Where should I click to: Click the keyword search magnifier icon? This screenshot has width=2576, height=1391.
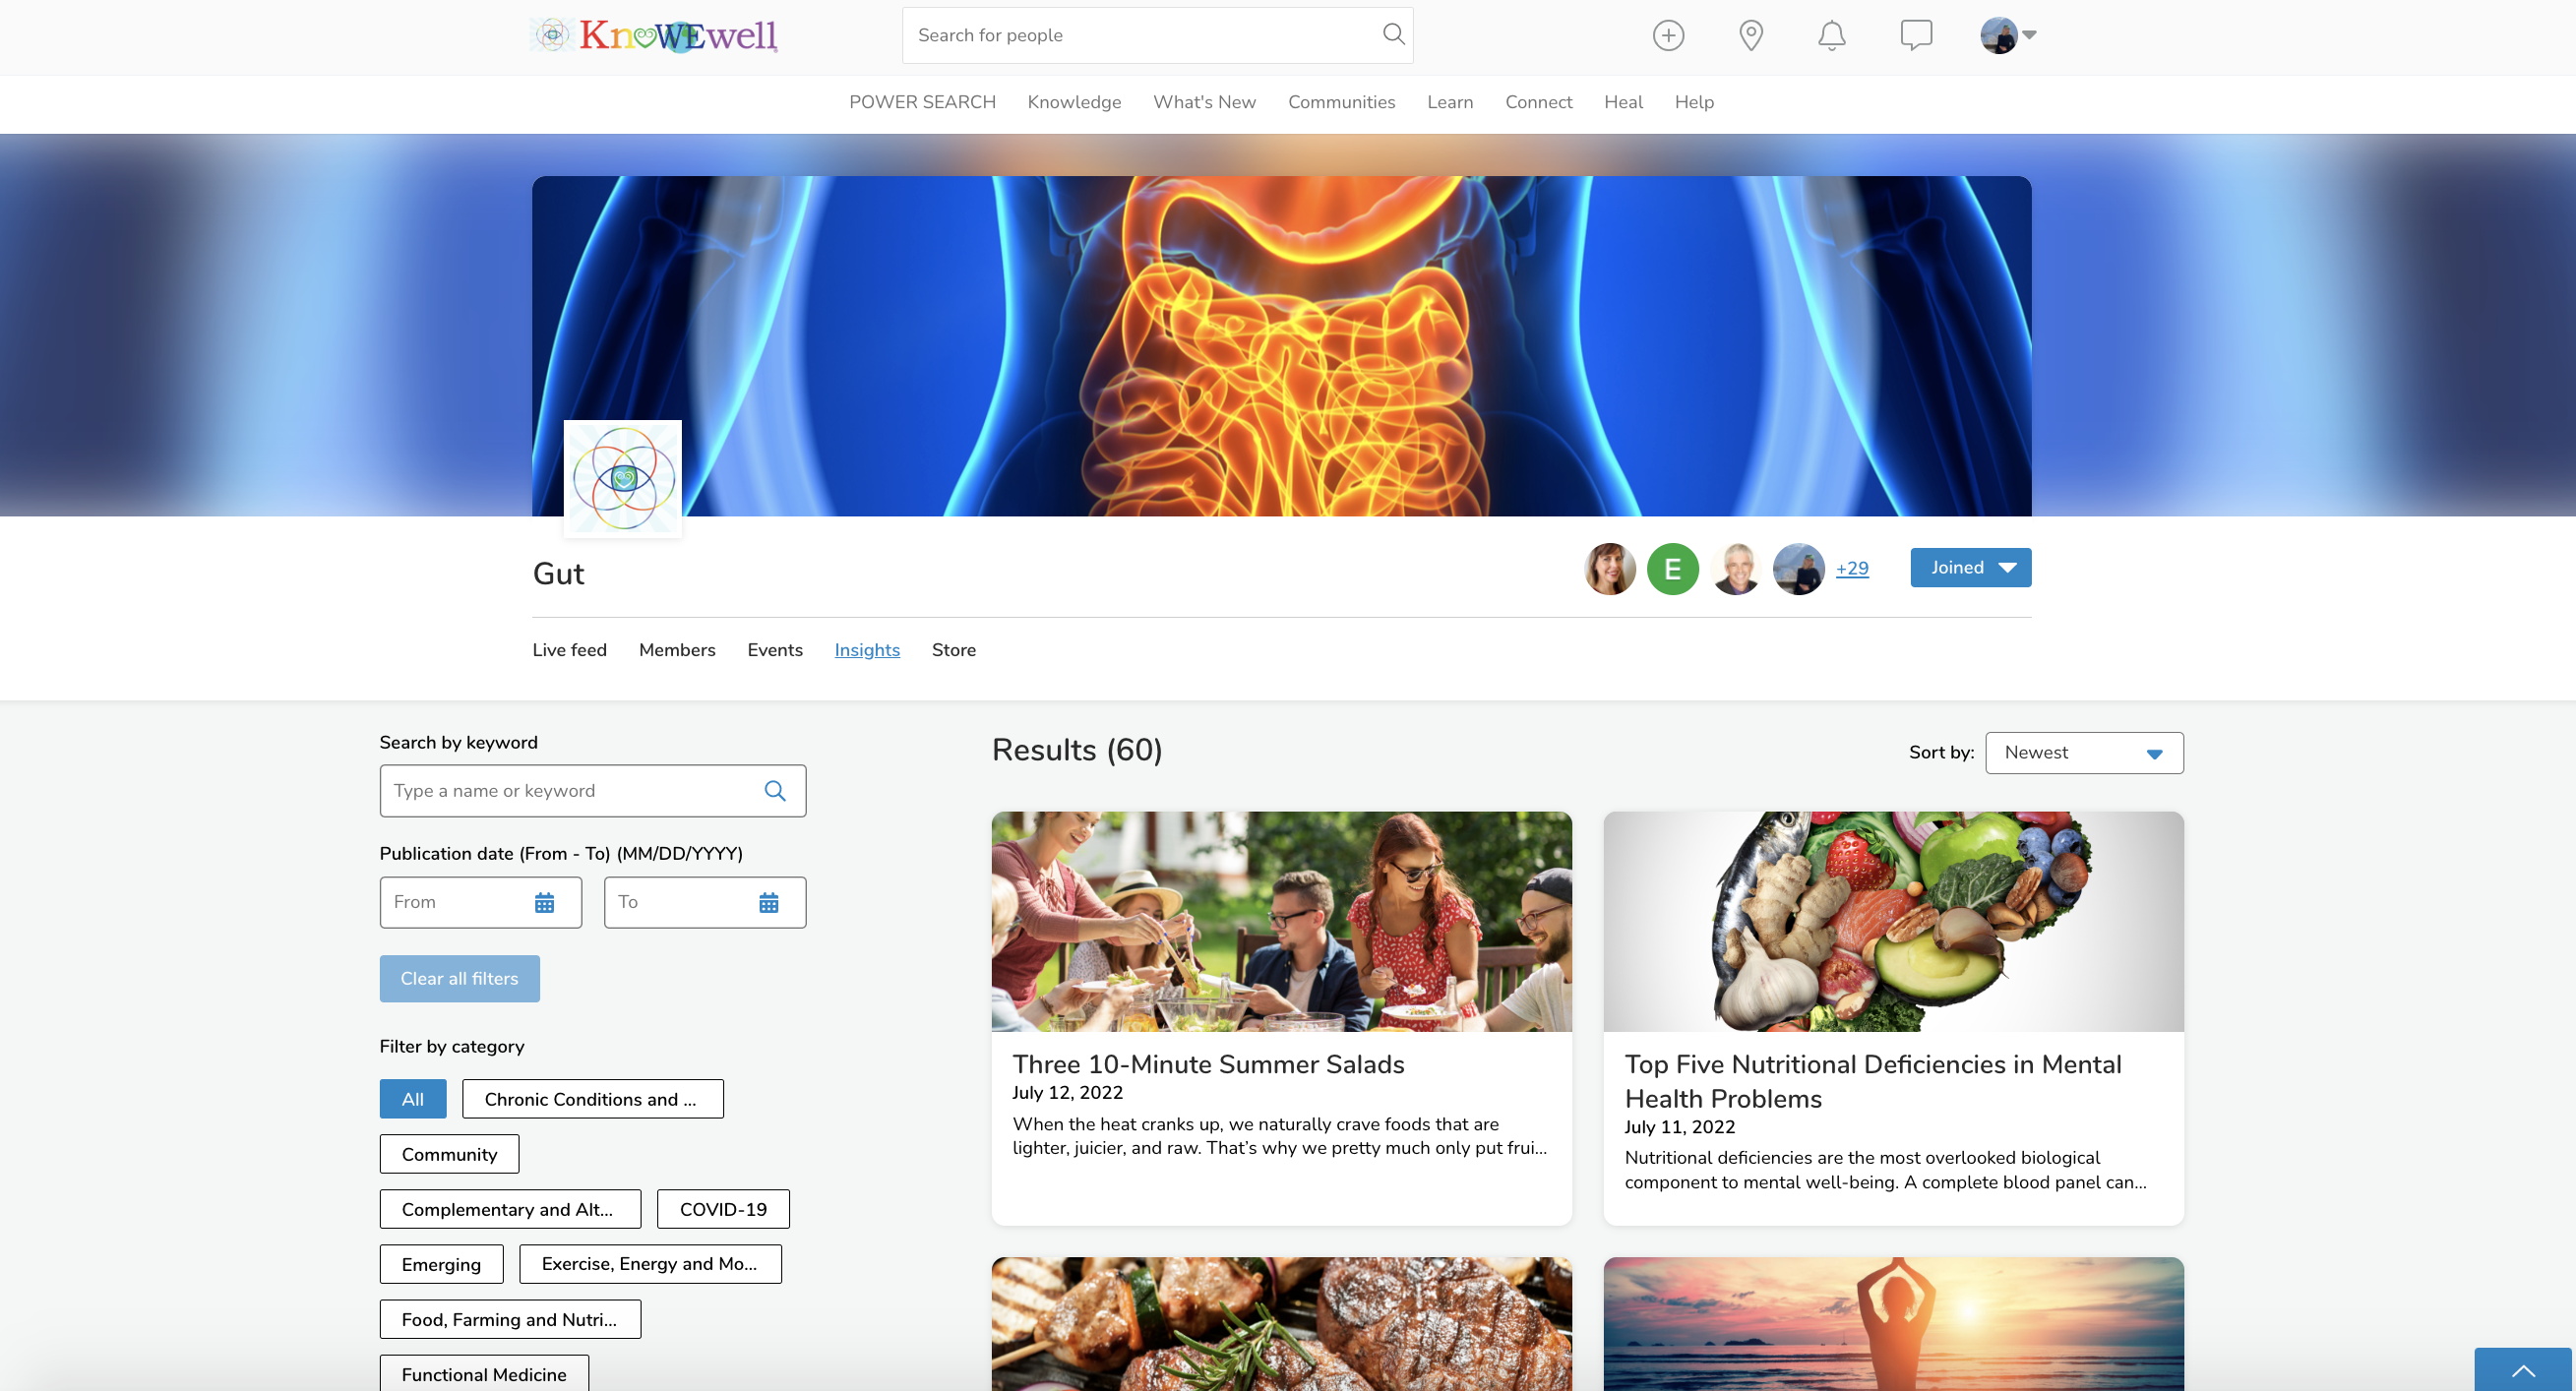pos(775,790)
